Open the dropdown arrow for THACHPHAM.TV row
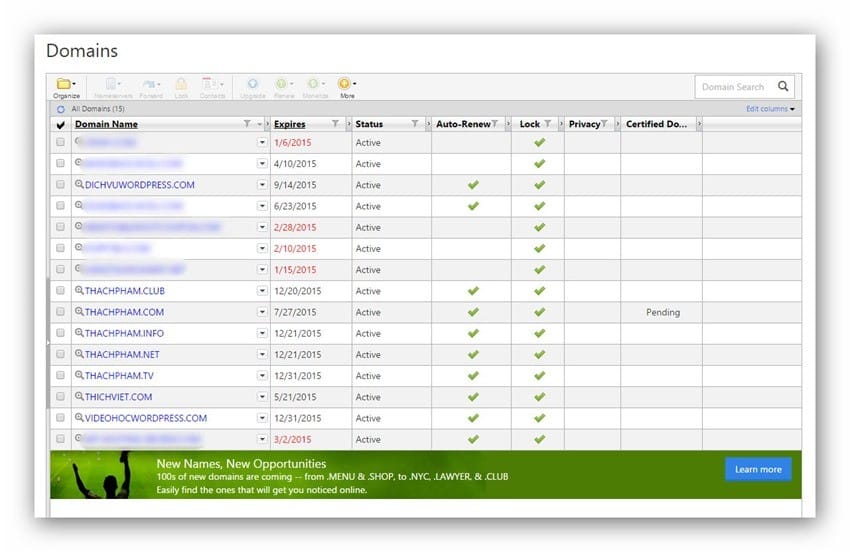 (x=262, y=375)
